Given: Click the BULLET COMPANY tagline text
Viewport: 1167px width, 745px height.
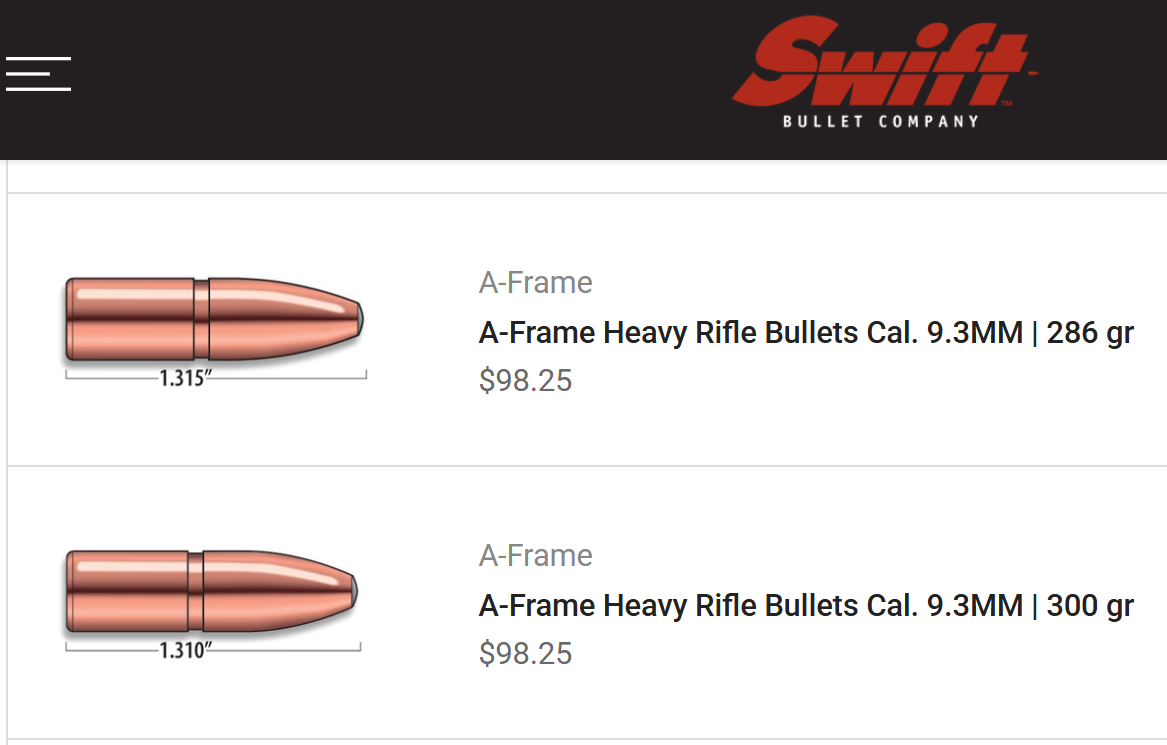Looking at the screenshot, I should point(881,122).
